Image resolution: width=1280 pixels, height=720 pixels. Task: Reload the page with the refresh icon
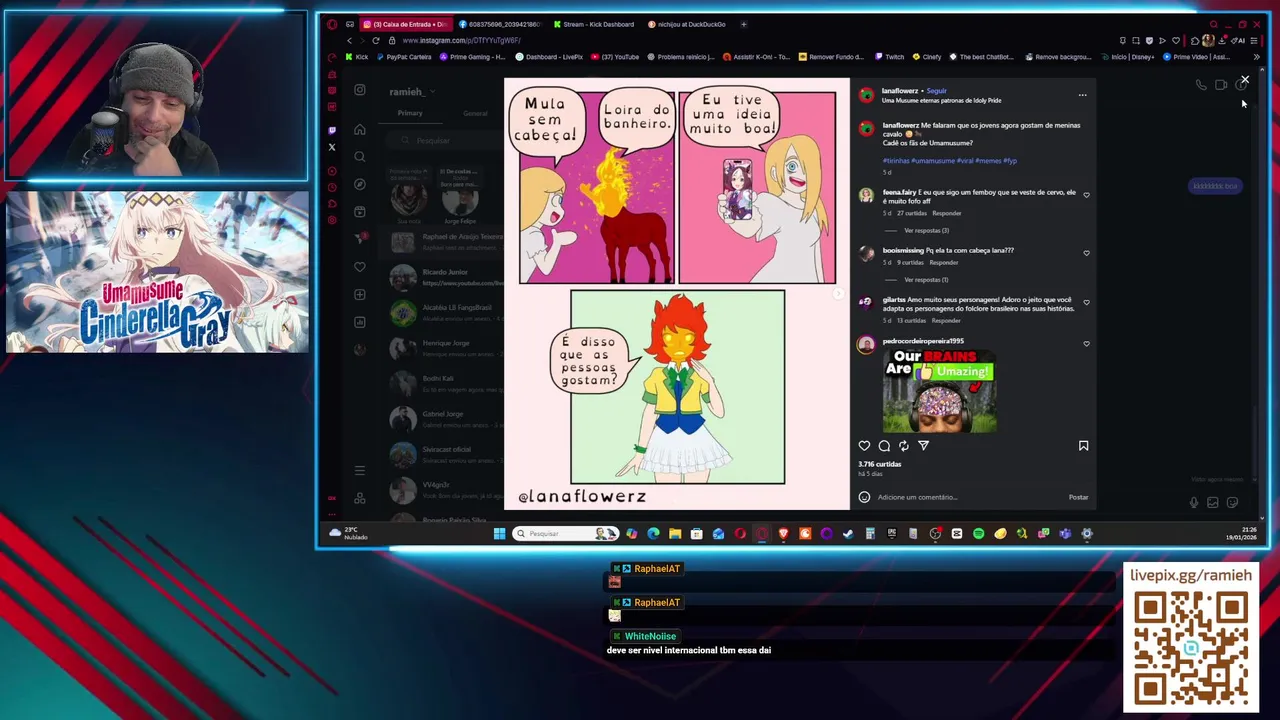(376, 40)
